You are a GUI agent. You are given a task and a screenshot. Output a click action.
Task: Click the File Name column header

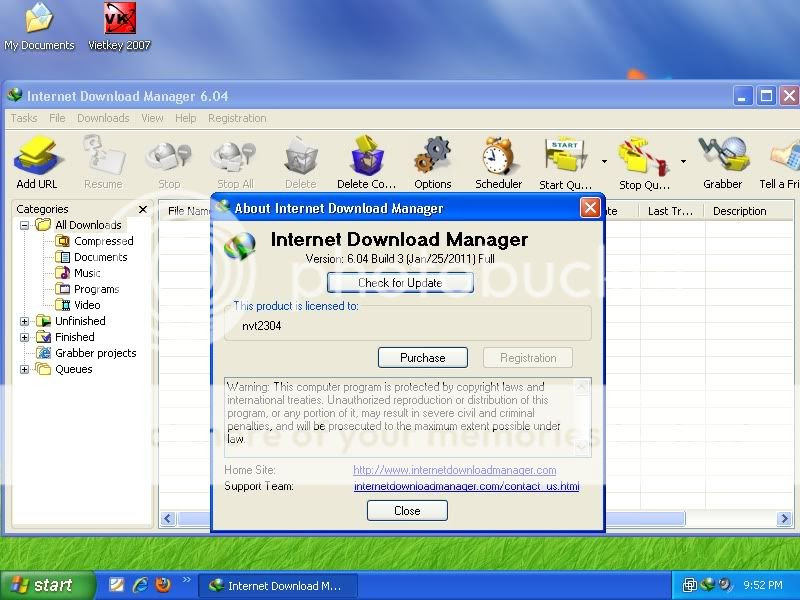tap(187, 211)
